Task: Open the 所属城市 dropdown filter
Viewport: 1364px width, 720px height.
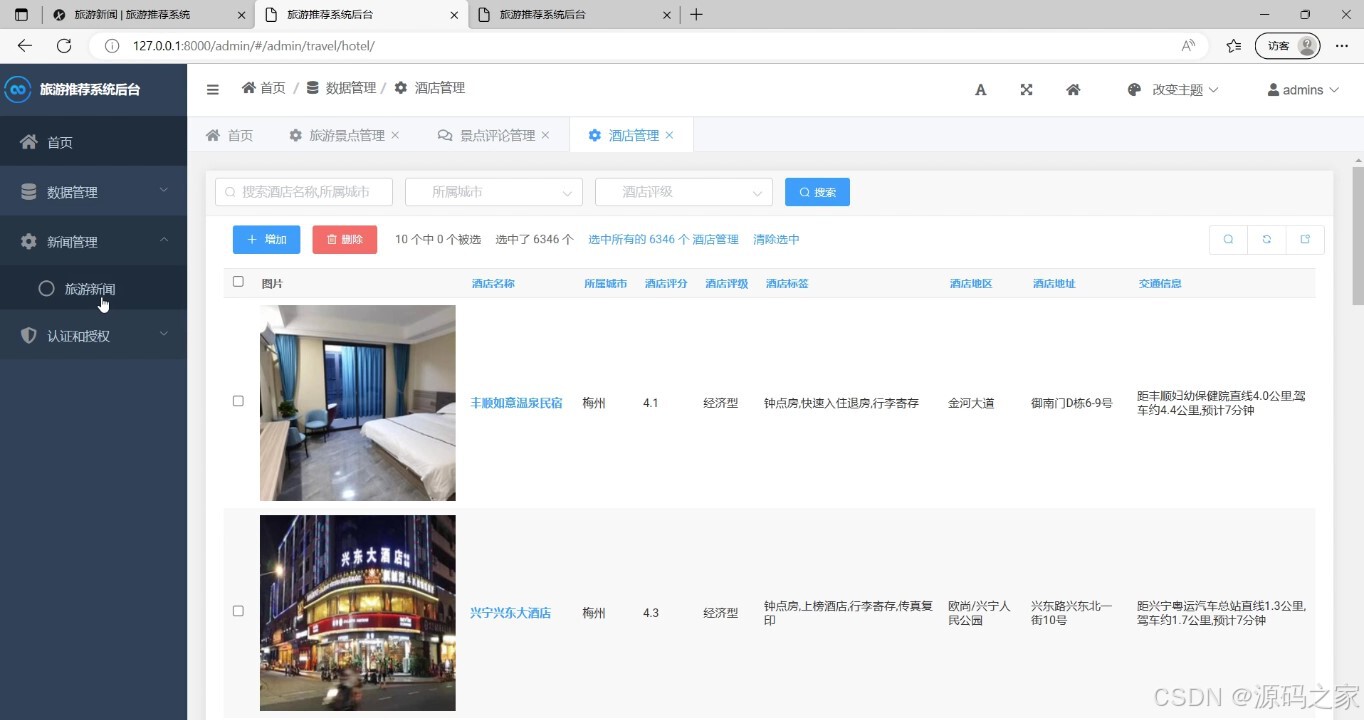Action: (493, 191)
